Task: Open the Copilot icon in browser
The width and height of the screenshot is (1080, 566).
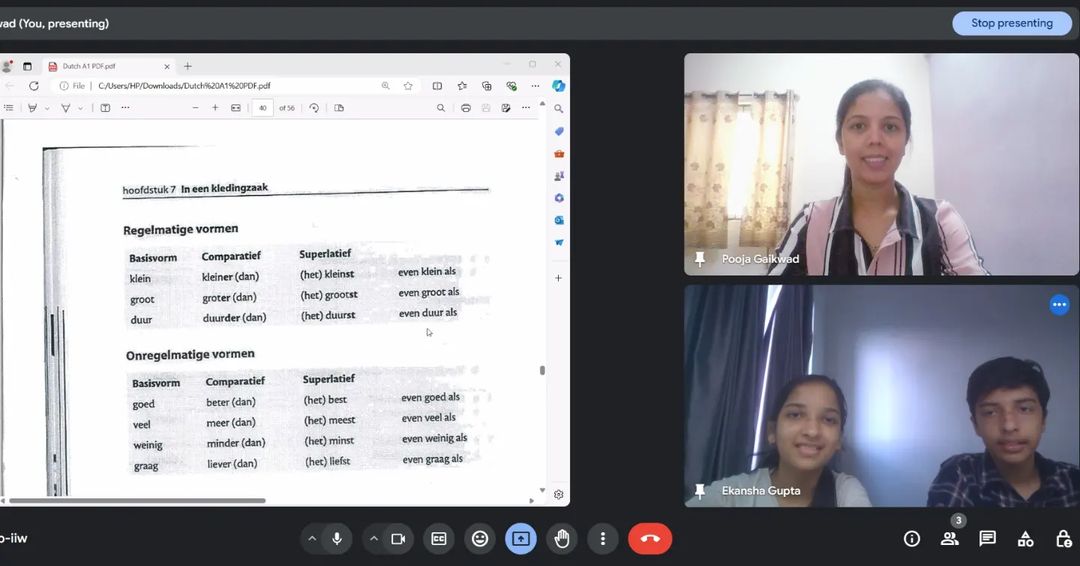Action: click(x=559, y=86)
